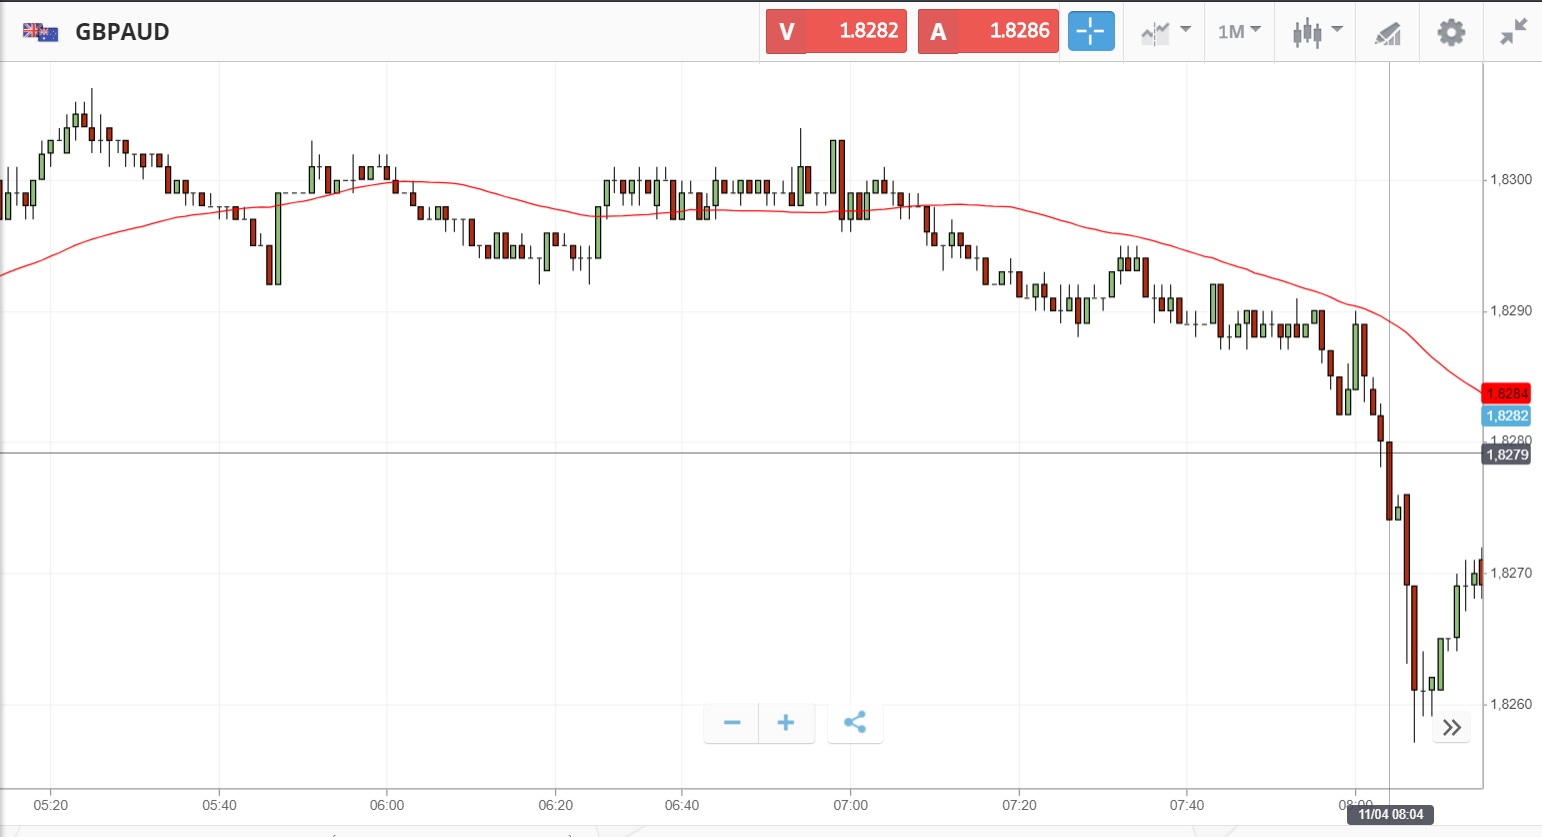
Task: Click the 05:40 time axis label
Action: [x=219, y=805]
